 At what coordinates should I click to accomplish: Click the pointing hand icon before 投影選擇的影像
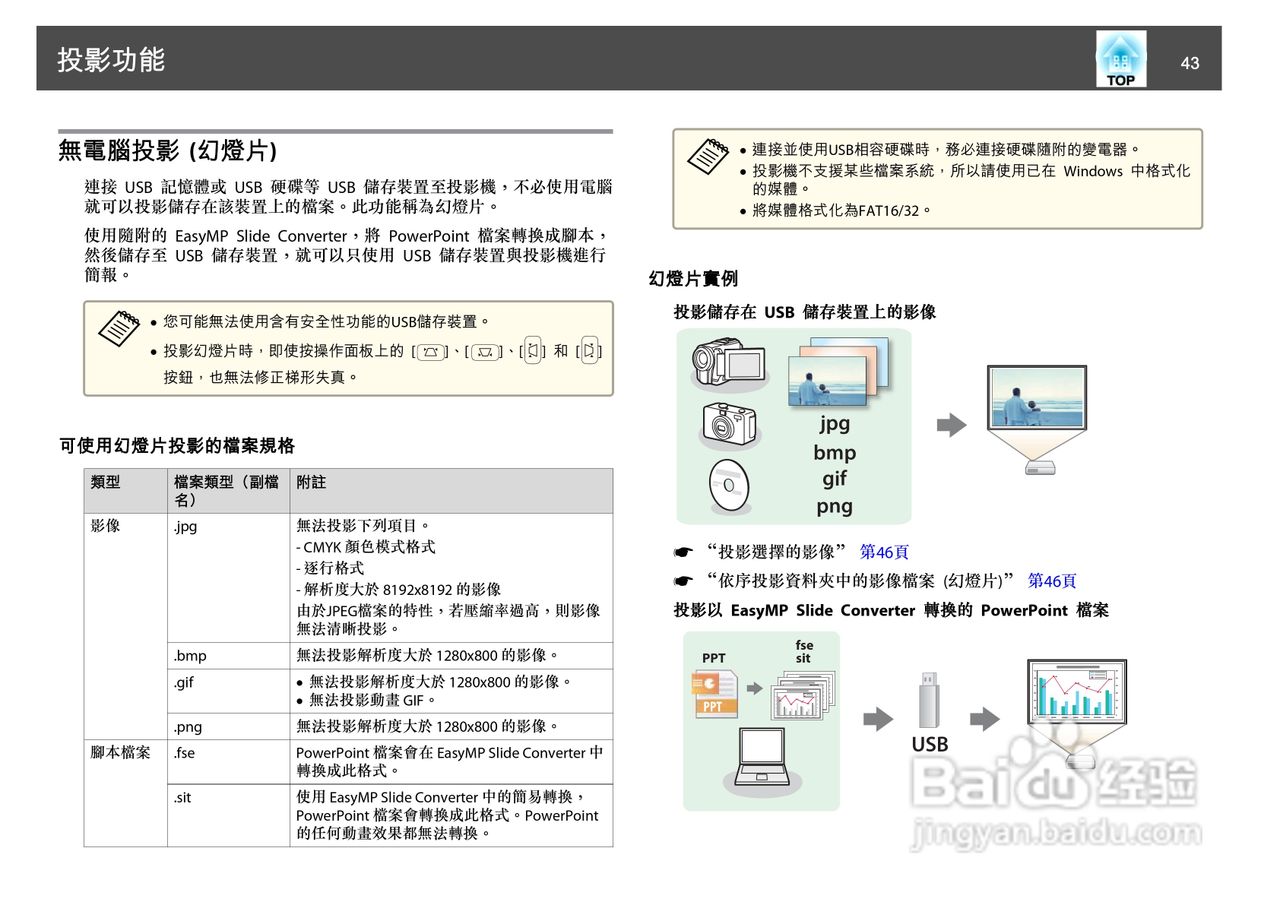click(x=683, y=552)
